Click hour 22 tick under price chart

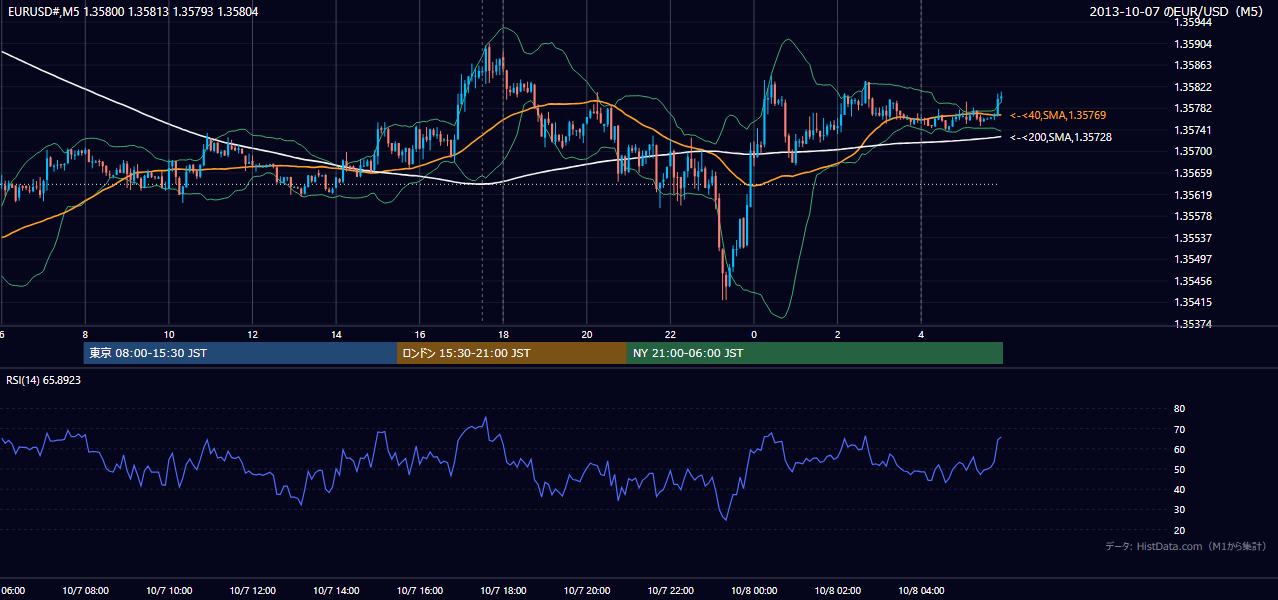670,334
